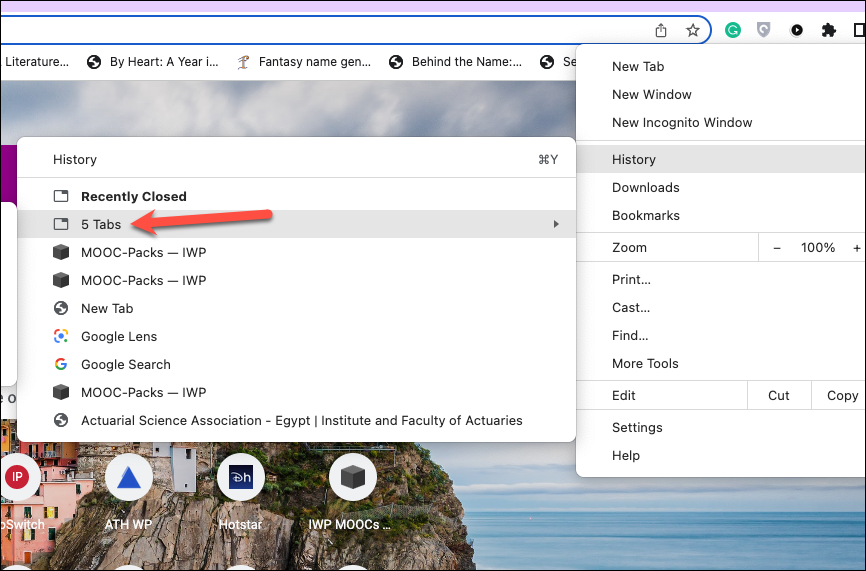Viewport: 866px width, 571px height.
Task: Click the window icon beside 5 Tabs
Action: [61, 224]
